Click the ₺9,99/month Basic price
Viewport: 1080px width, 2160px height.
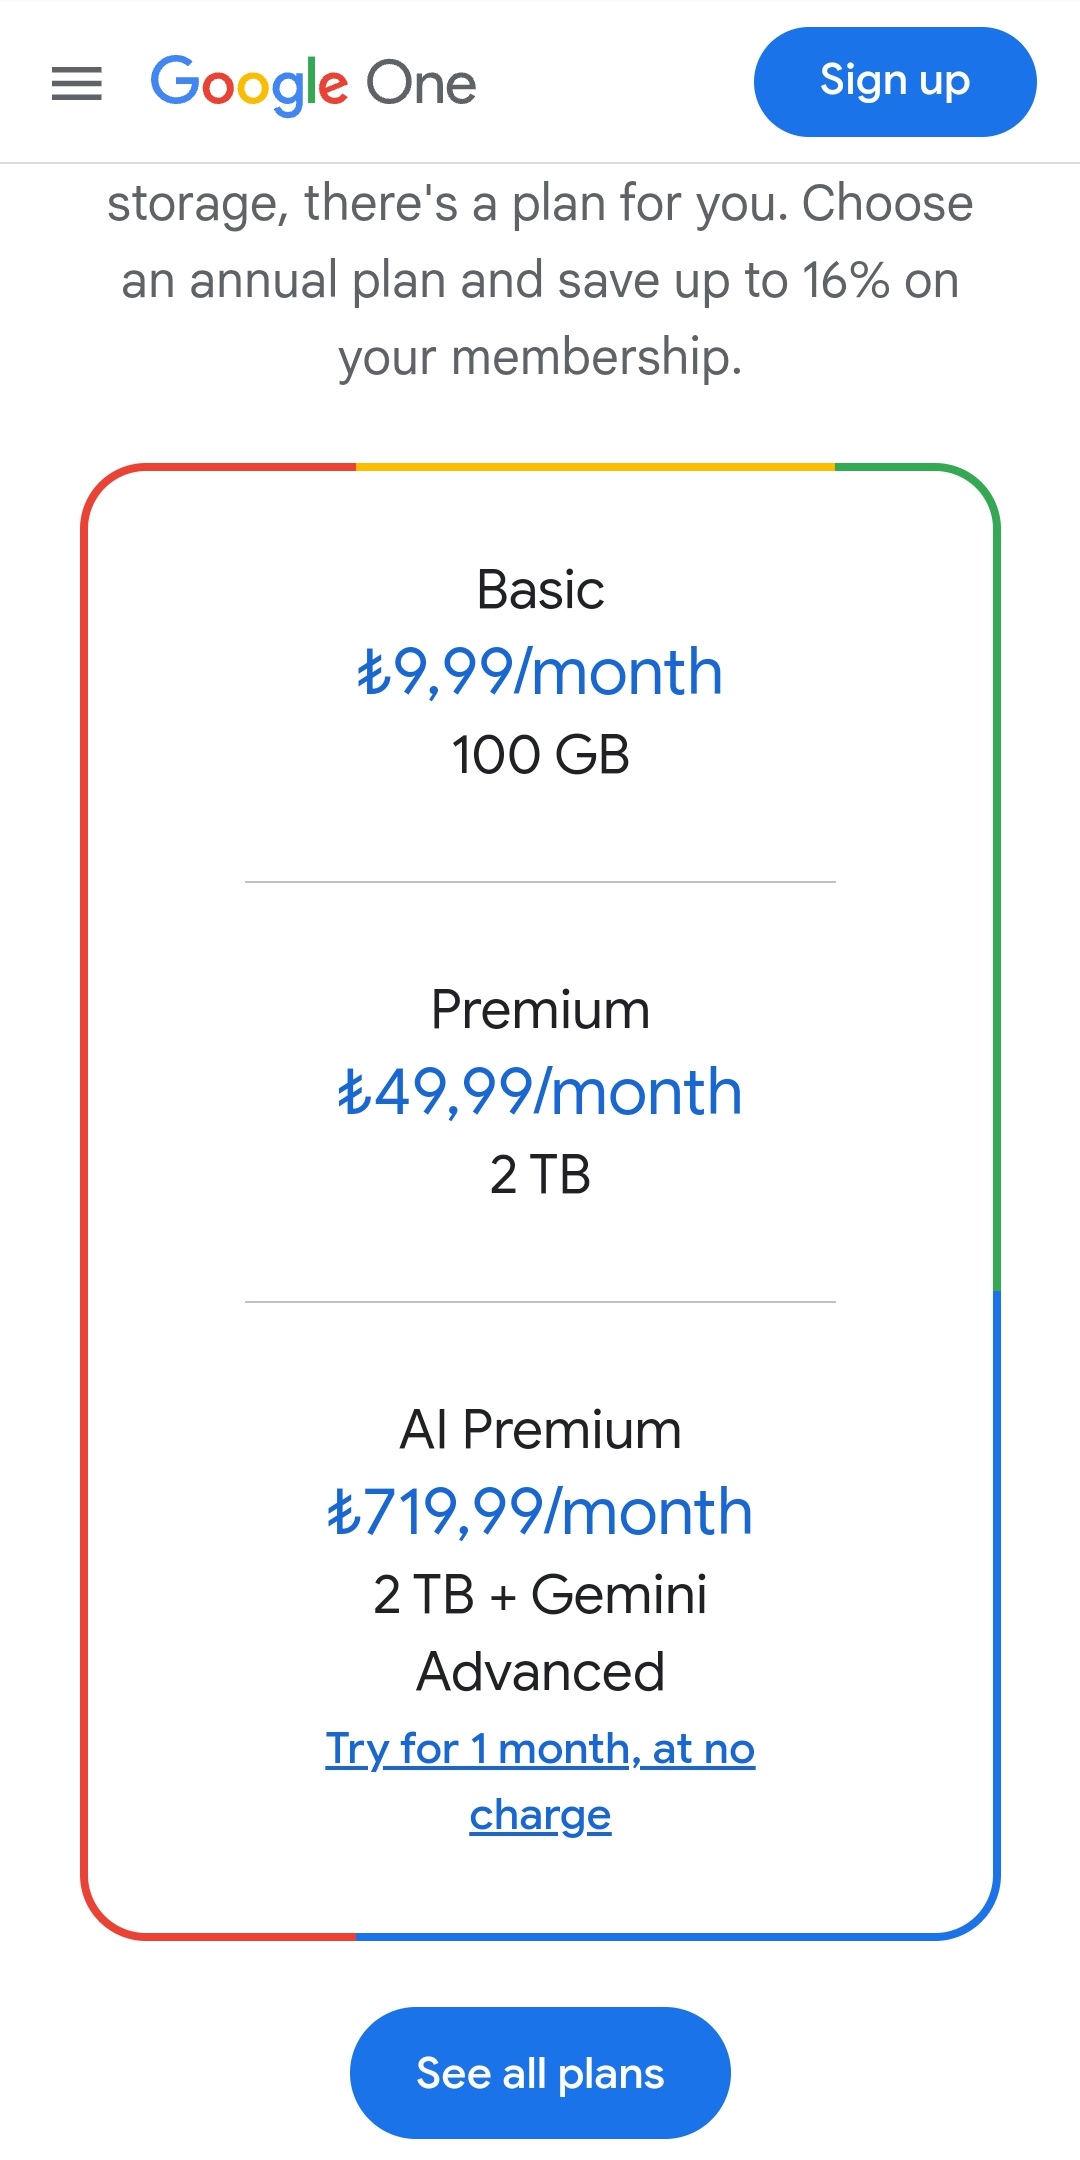click(x=540, y=672)
